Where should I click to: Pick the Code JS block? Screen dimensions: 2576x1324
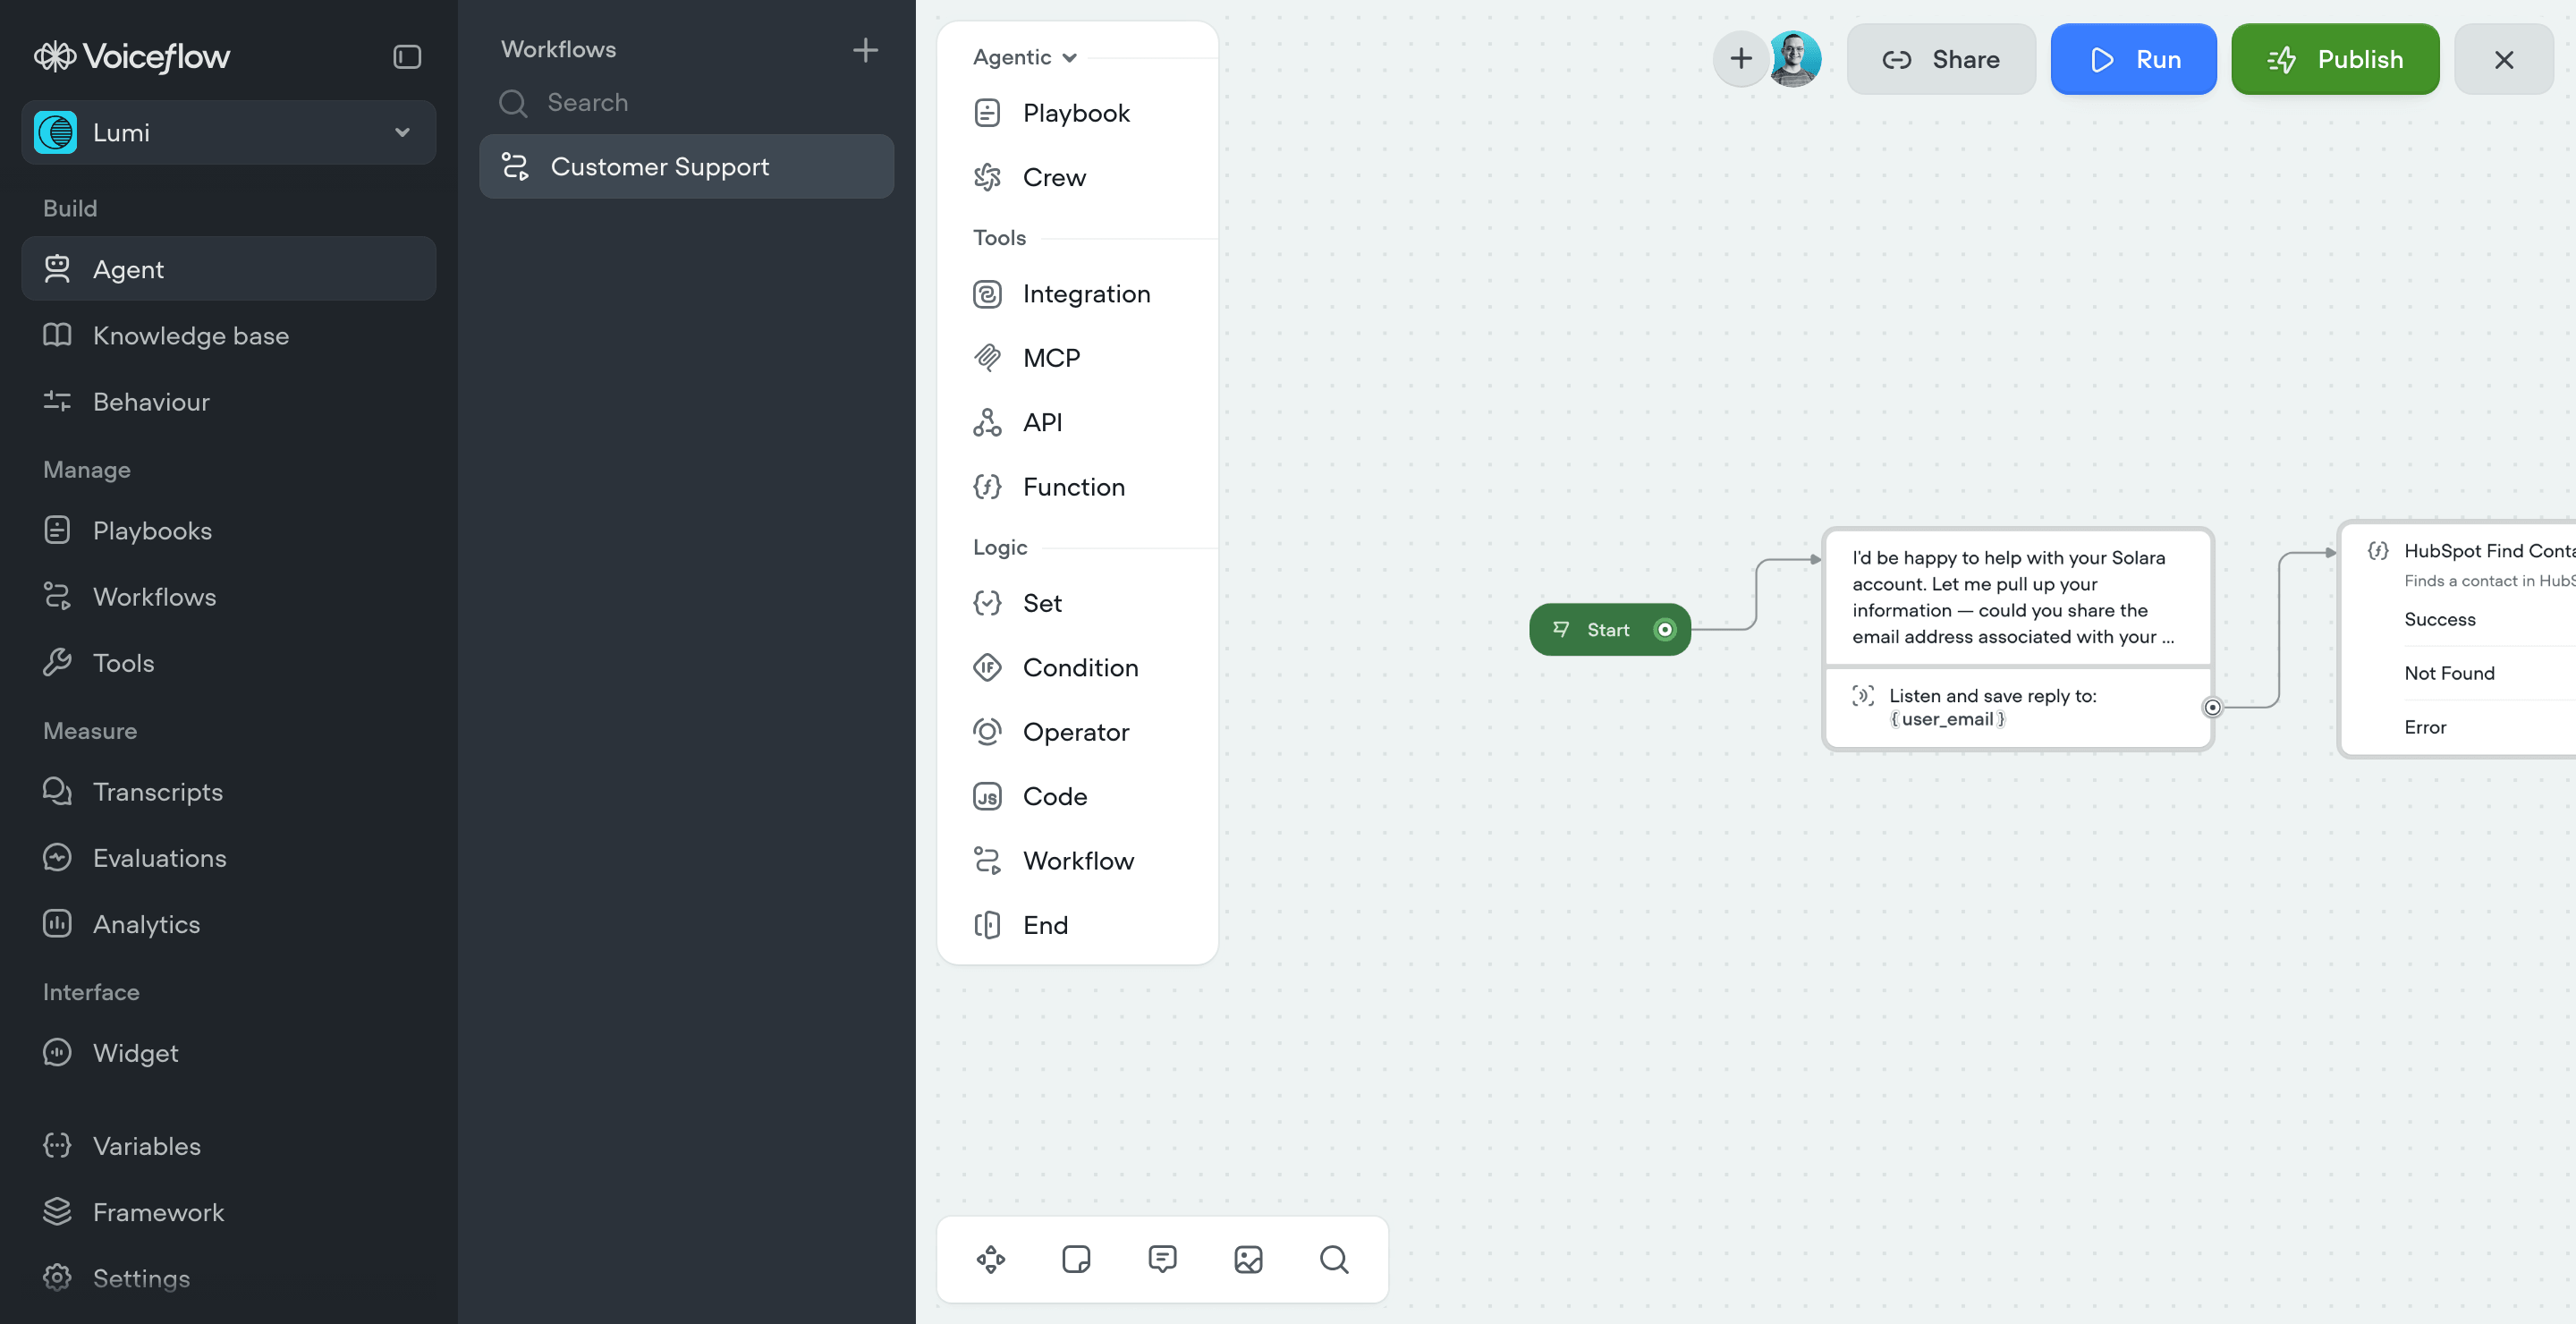1054,796
